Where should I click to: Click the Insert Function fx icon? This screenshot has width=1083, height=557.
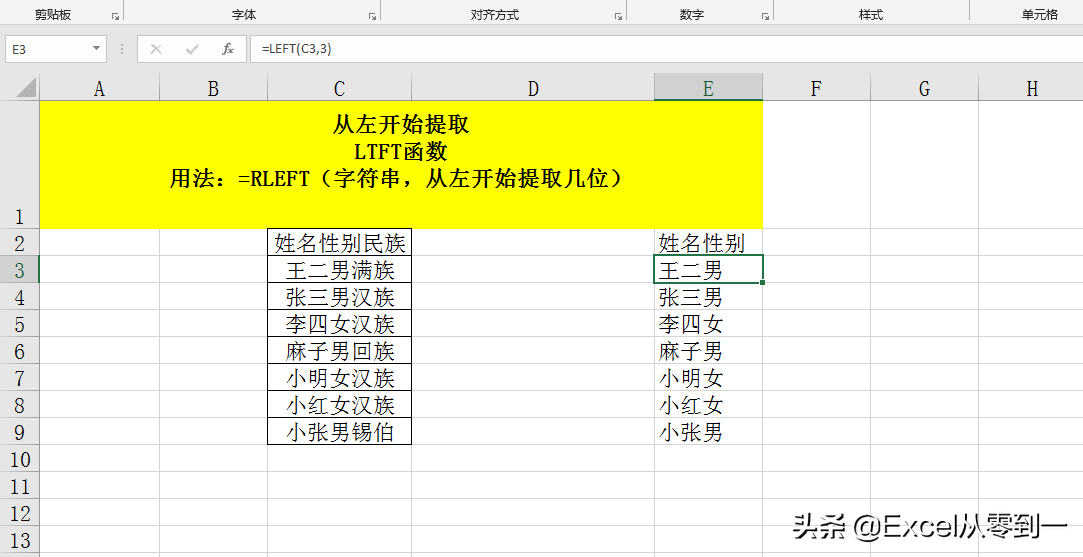227,49
